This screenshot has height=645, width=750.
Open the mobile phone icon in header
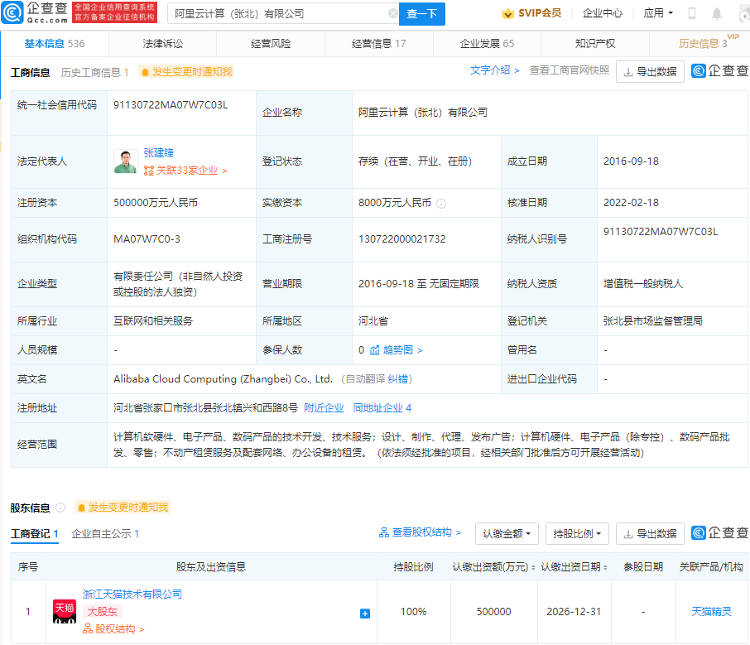692,13
